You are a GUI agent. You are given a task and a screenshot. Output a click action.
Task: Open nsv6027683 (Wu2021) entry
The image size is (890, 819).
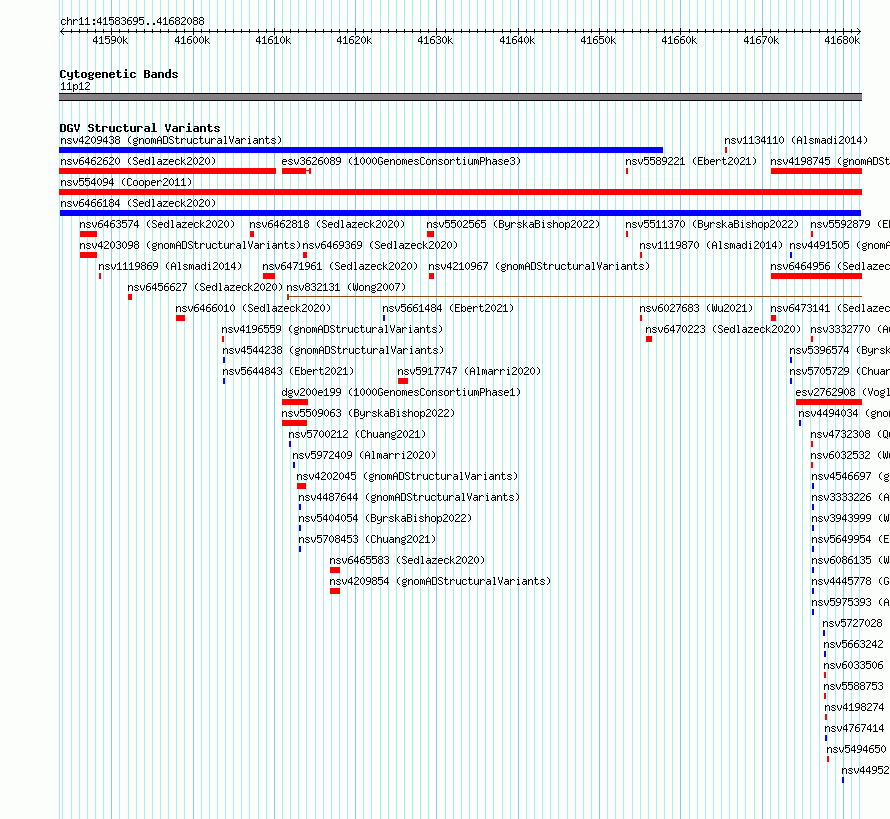696,308
